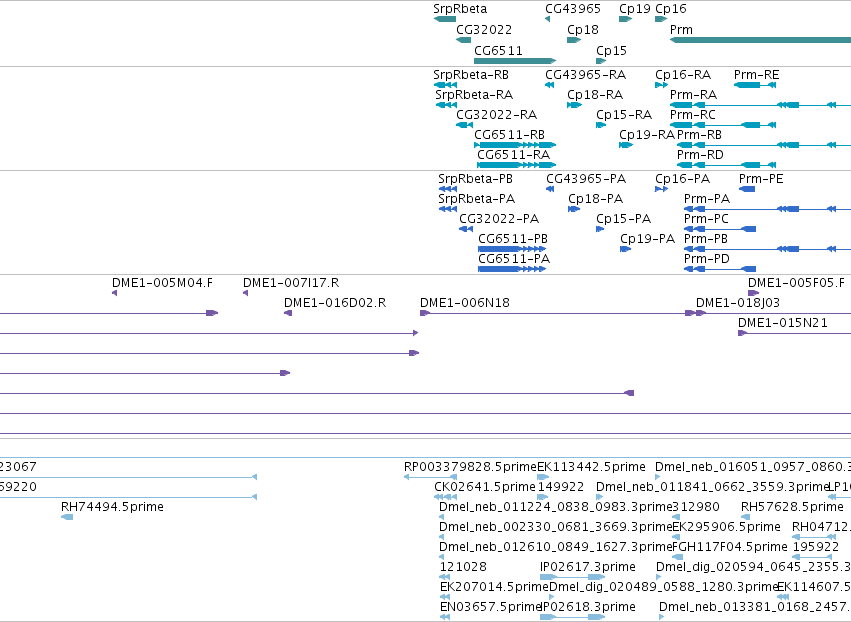The width and height of the screenshot is (851, 622).
Task: Select protein CG6511-PB
Action: [512, 249]
